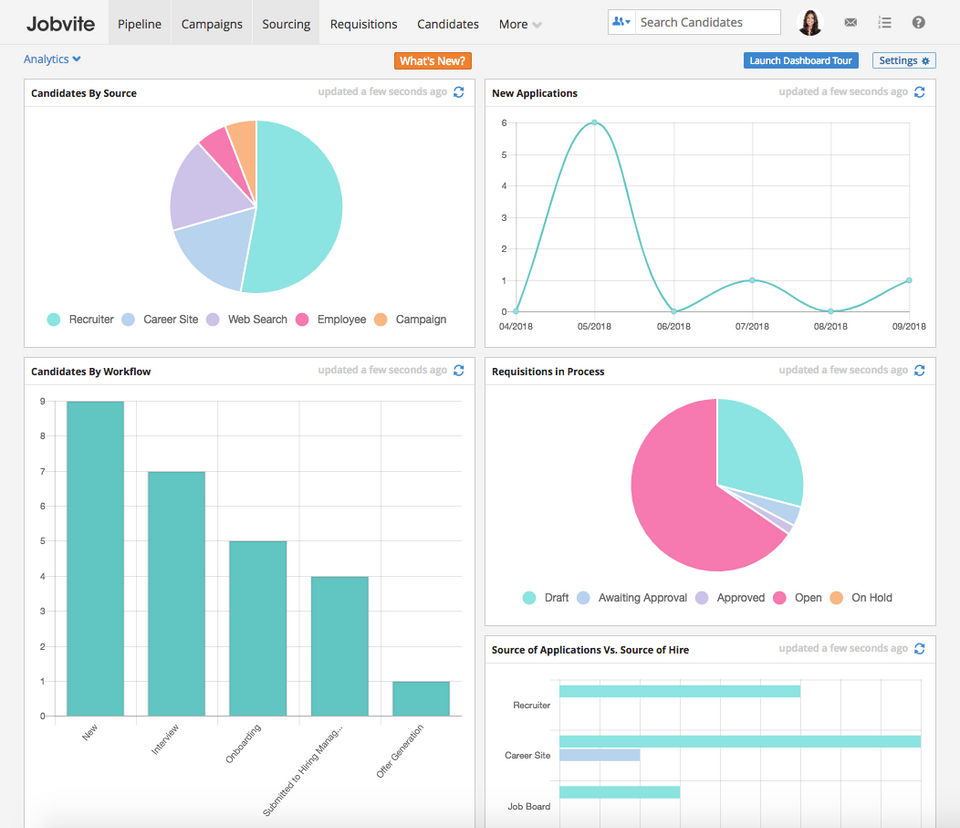Select the Interview bar in workflow chart

coord(176,594)
